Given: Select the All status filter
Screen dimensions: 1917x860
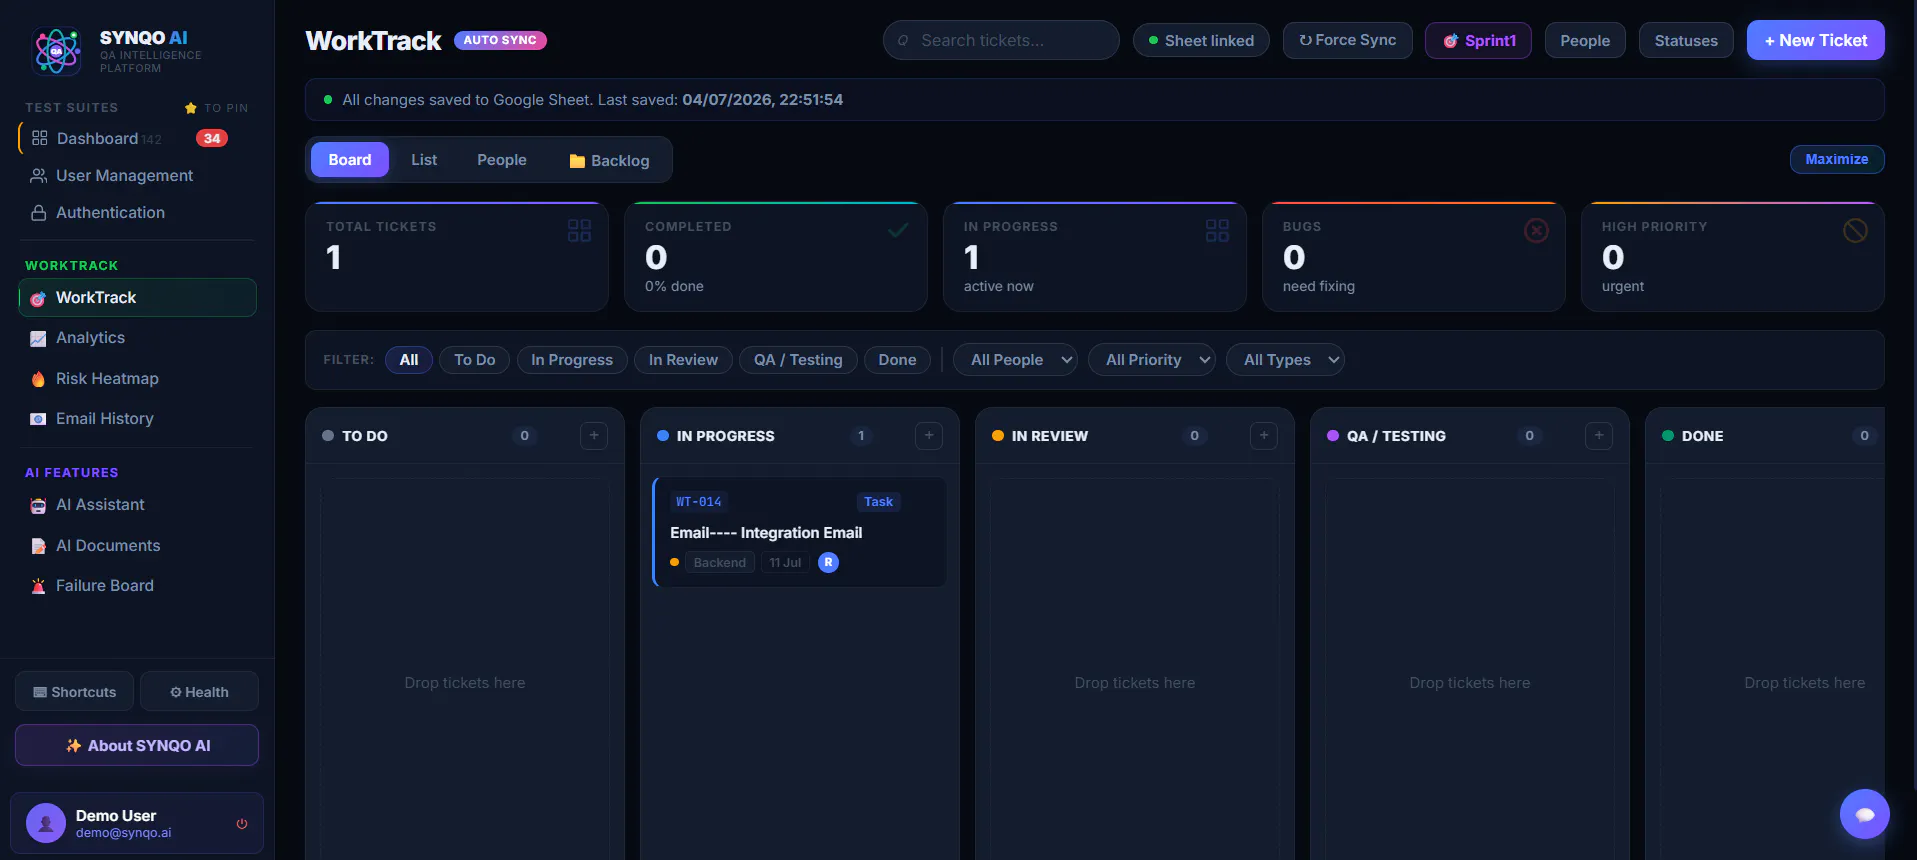Looking at the screenshot, I should [x=409, y=360].
